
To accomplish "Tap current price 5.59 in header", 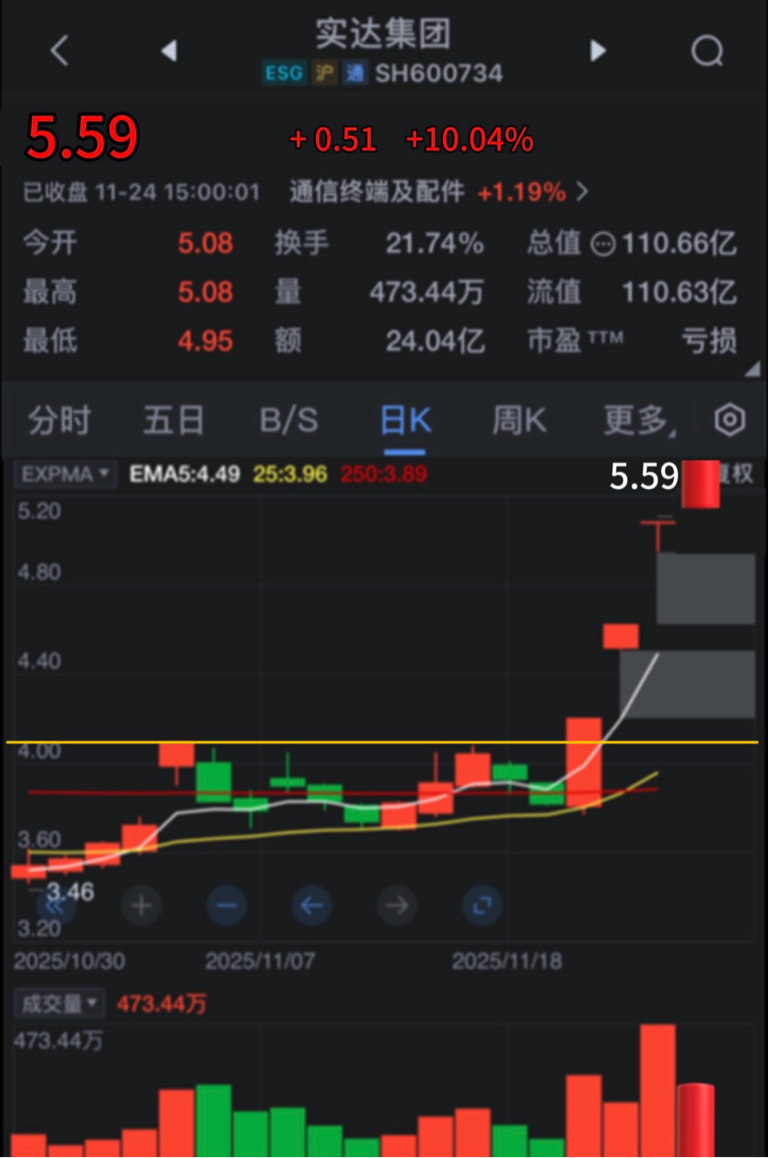I will pyautogui.click(x=82, y=137).
